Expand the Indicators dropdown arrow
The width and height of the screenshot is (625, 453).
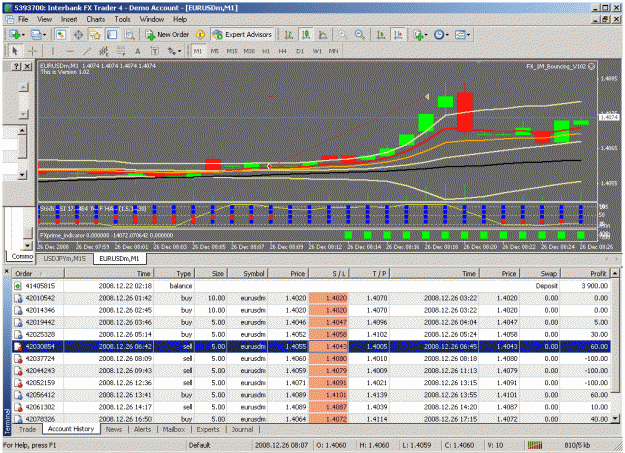426,35
